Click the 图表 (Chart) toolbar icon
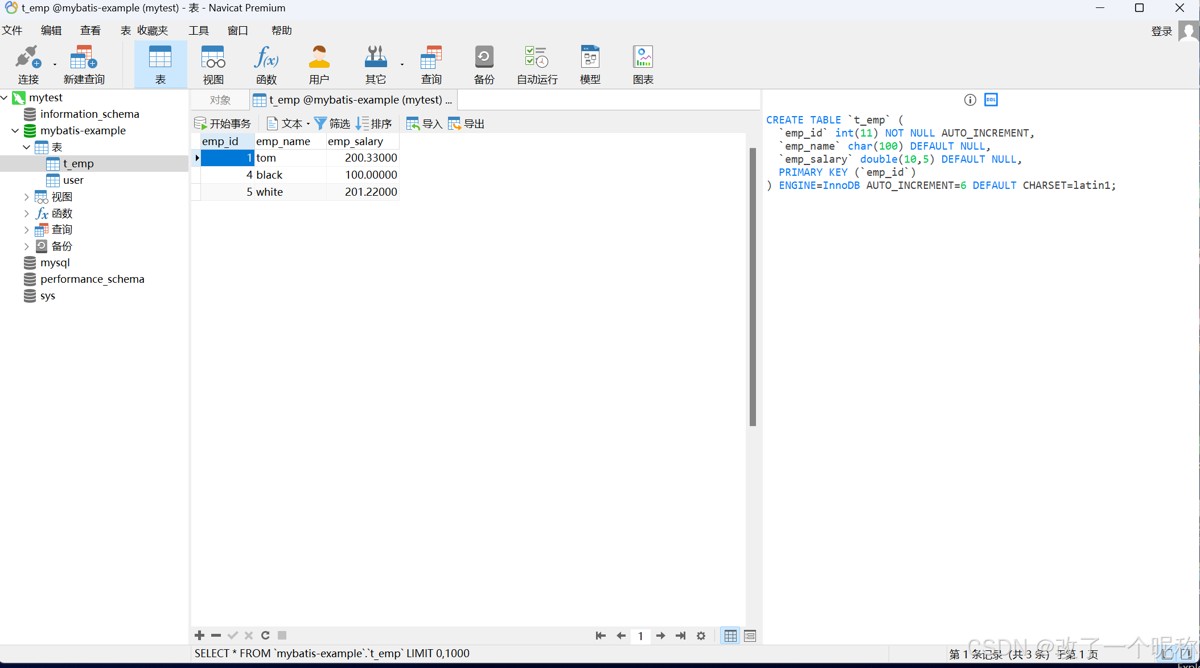 (643, 64)
